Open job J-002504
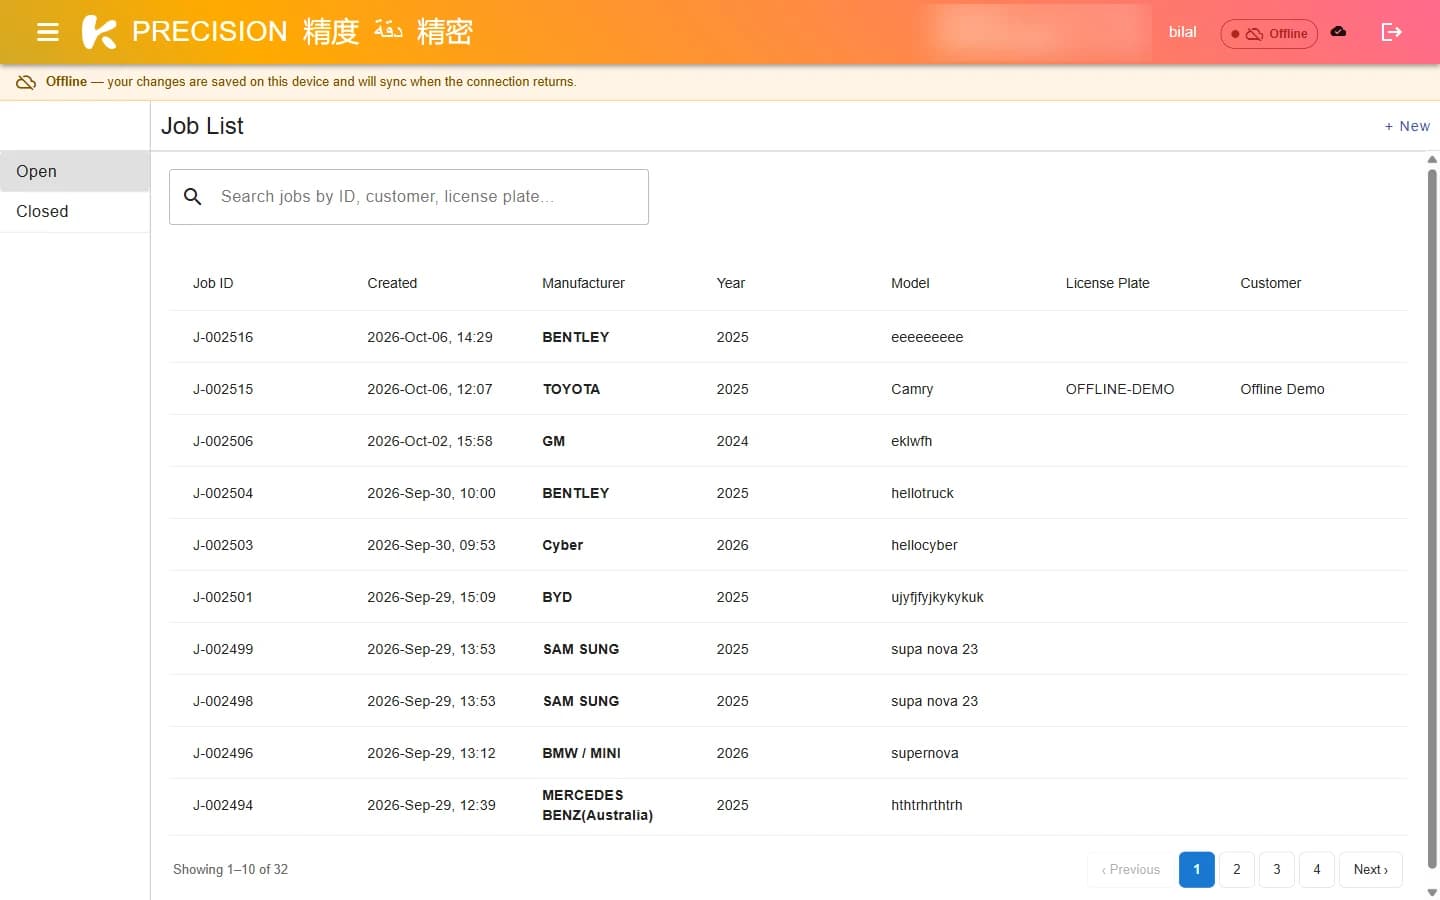Viewport: 1440px width, 900px height. pyautogui.click(x=788, y=493)
